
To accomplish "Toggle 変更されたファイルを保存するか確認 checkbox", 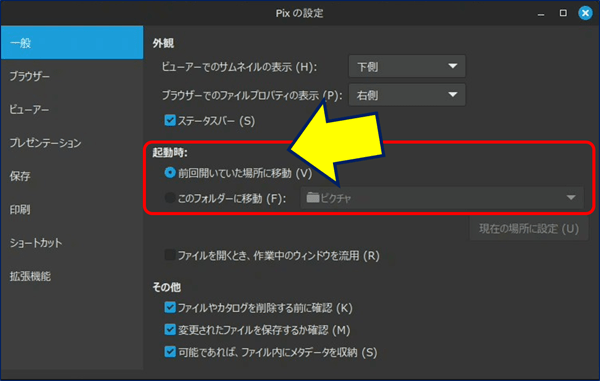I will tap(170, 329).
